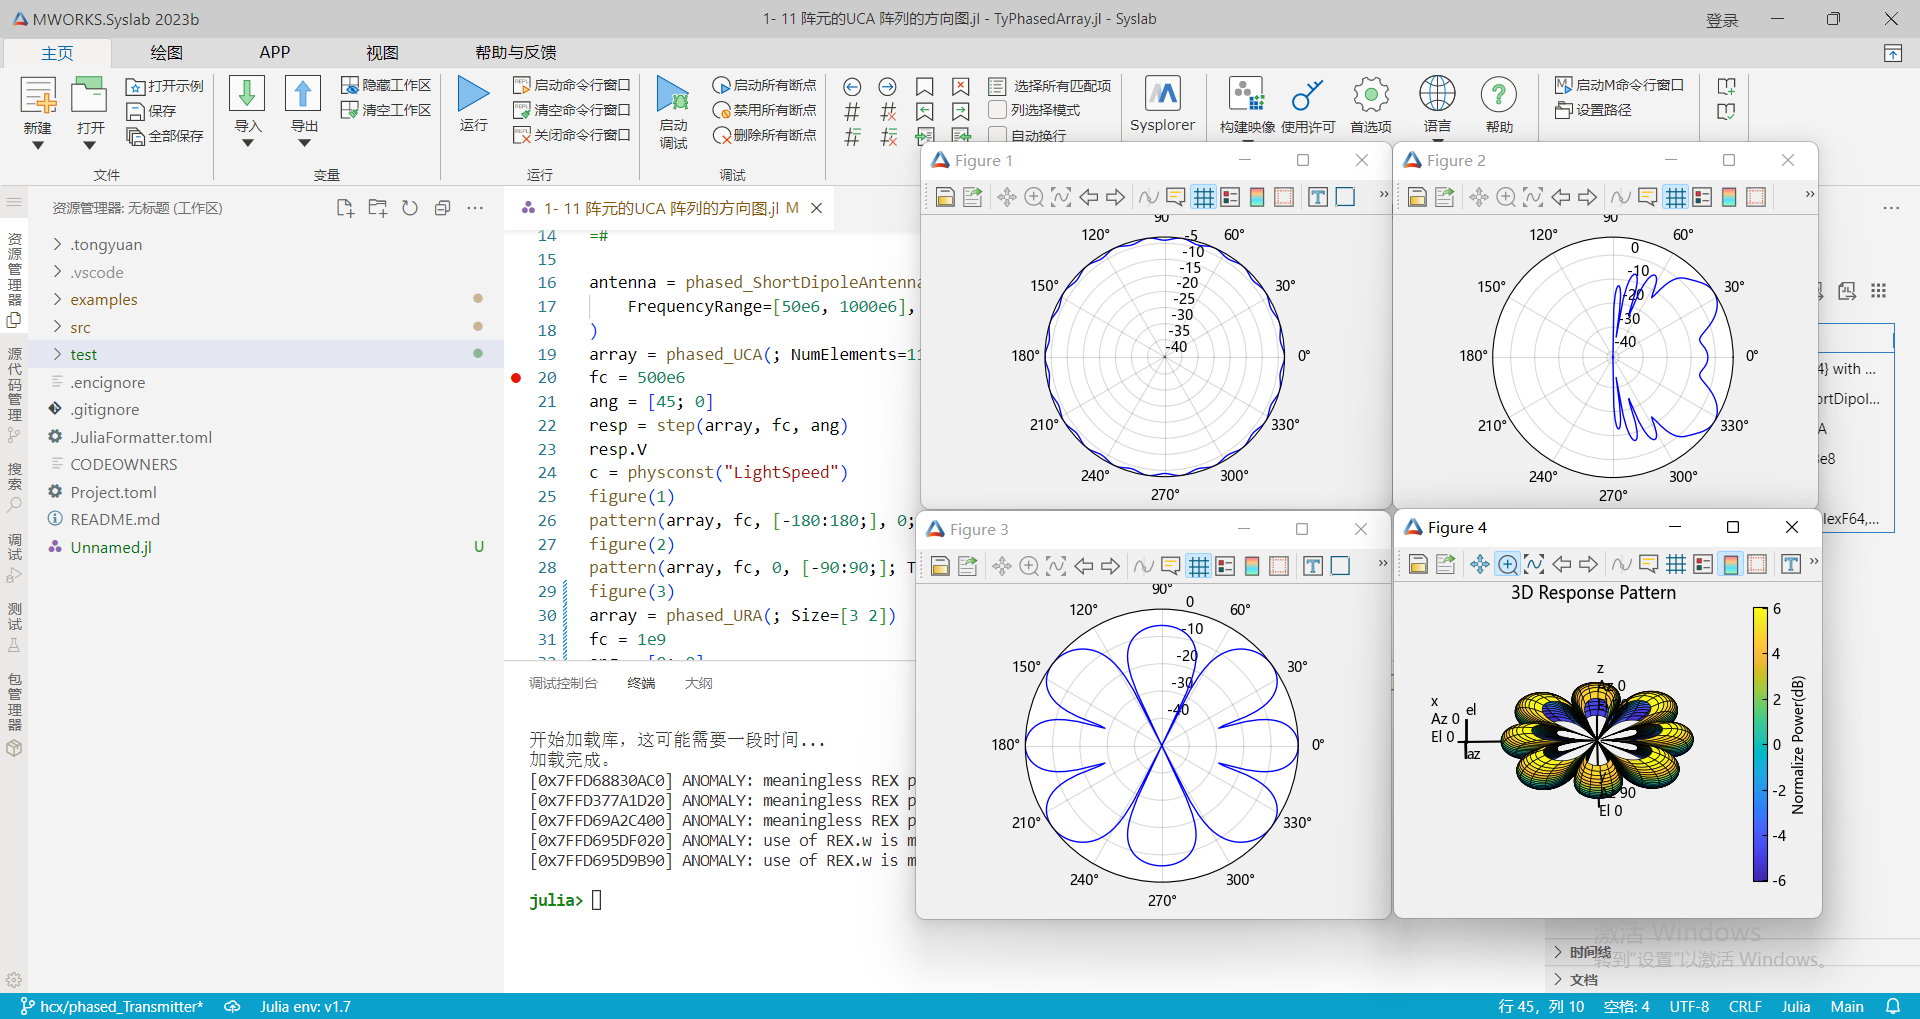Viewport: 1920px width, 1019px height.
Task: Click the breakpoint marker on line 20
Action: point(516,378)
